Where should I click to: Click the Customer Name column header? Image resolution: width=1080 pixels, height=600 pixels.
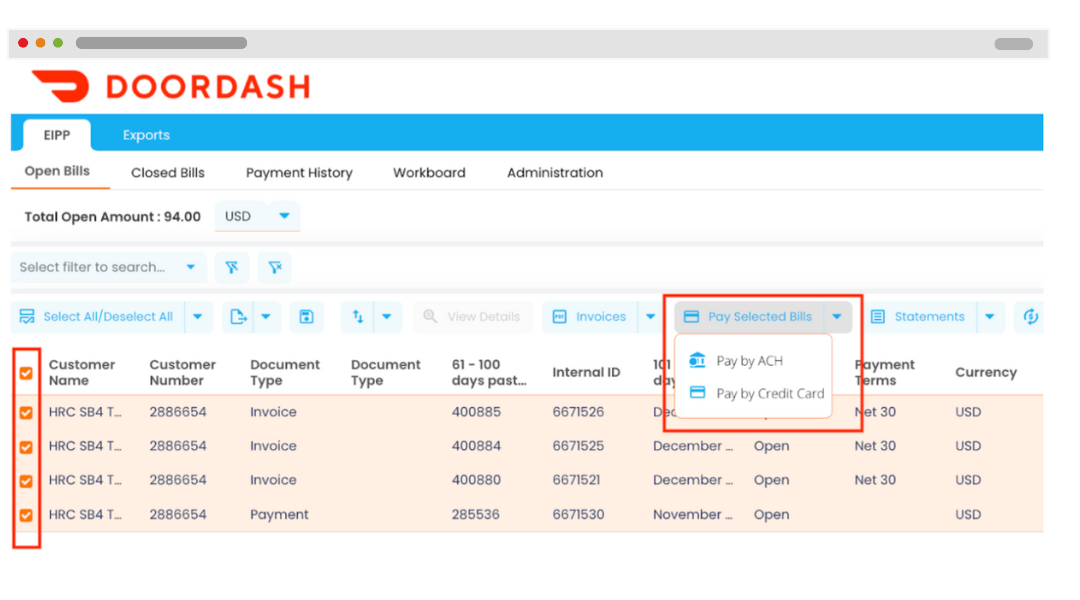coord(81,373)
